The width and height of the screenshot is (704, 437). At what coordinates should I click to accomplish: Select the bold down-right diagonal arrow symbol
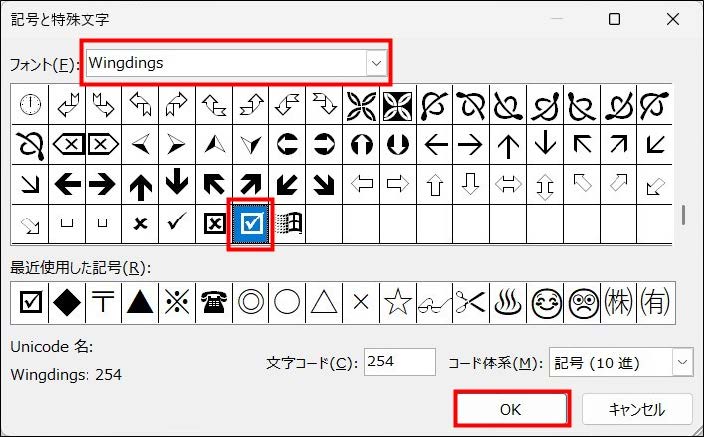click(325, 184)
